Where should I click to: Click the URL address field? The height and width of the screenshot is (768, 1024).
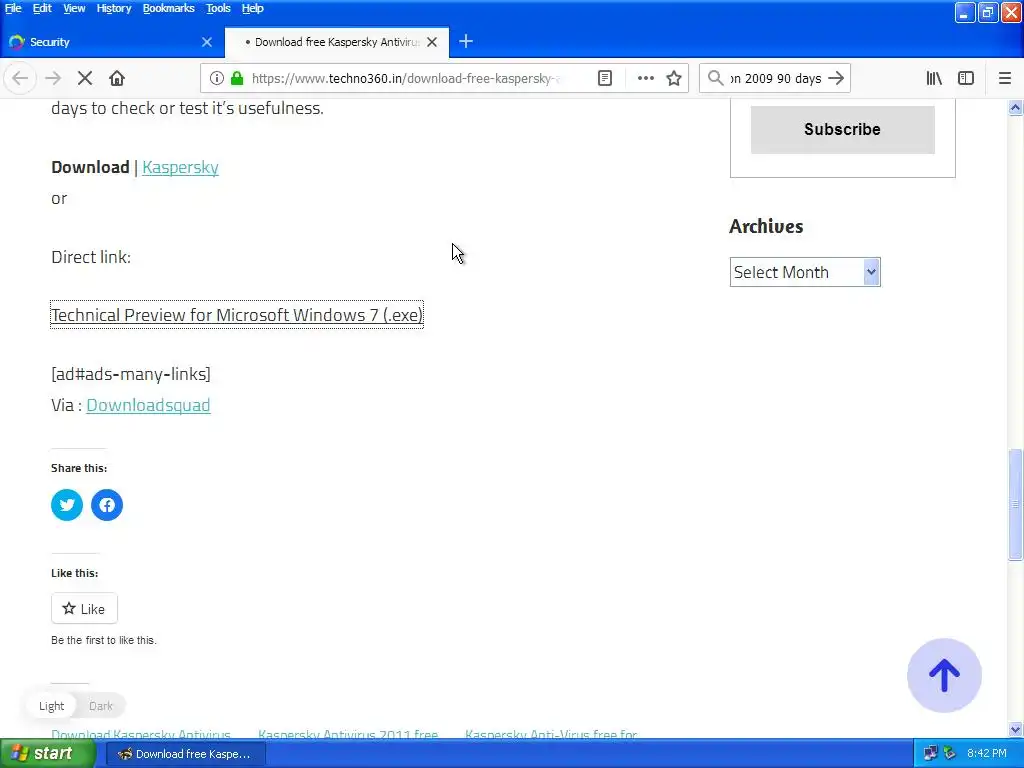coord(405,78)
